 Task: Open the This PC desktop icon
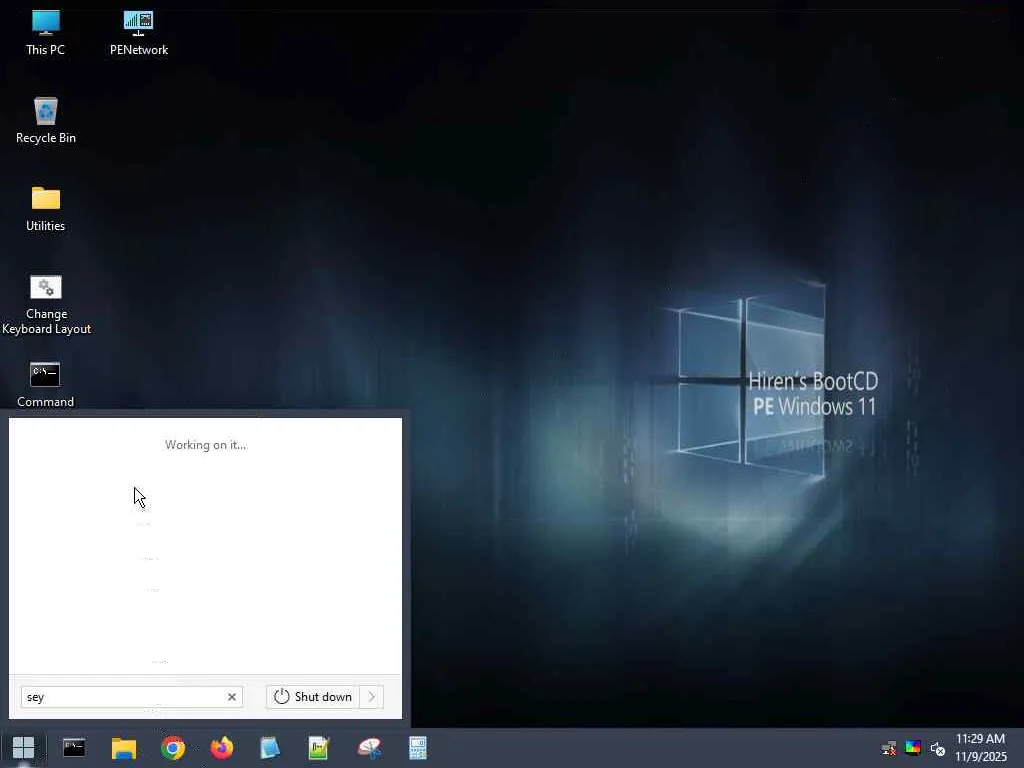point(45,33)
